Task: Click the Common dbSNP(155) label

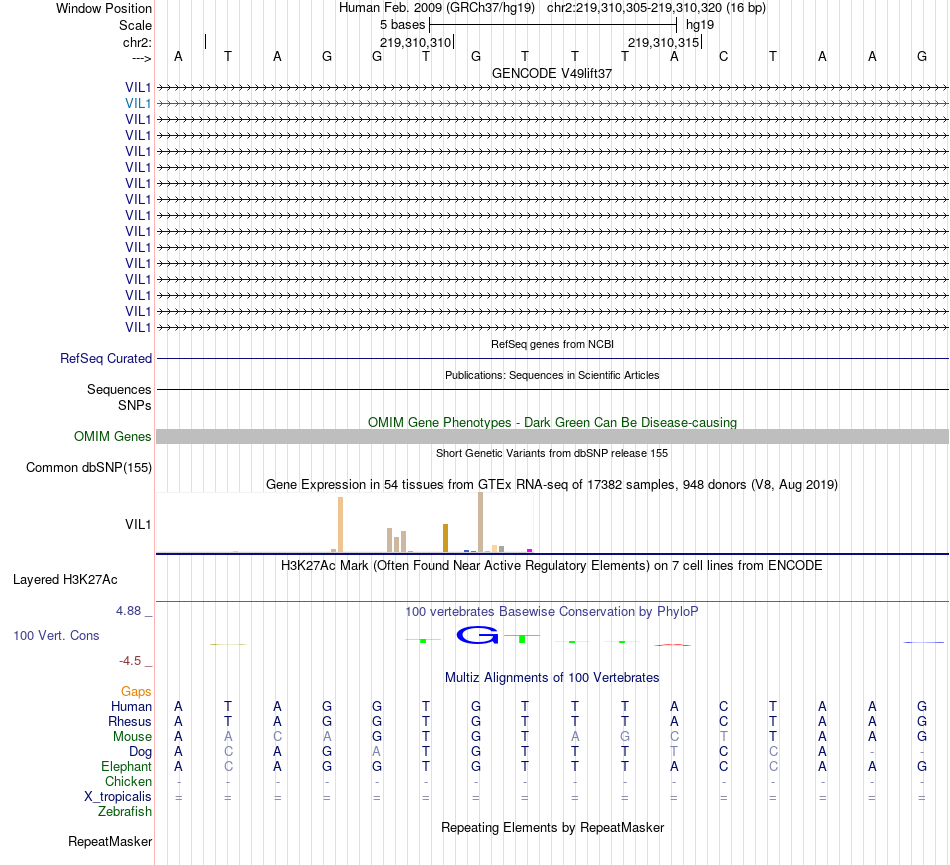Action: point(89,468)
